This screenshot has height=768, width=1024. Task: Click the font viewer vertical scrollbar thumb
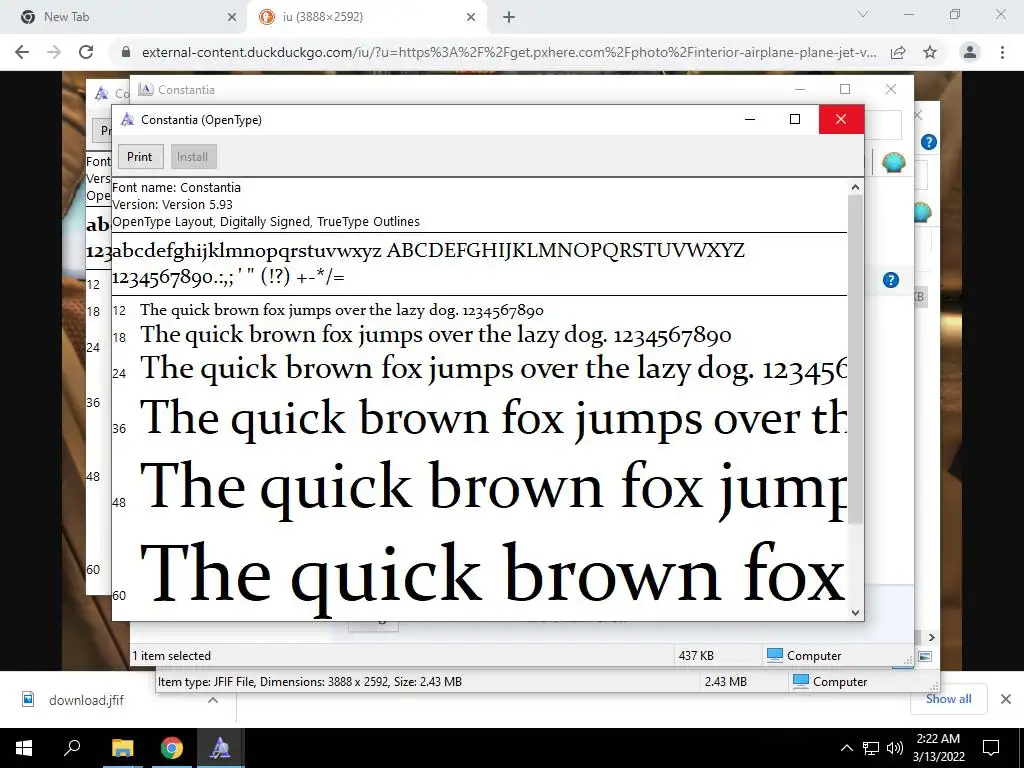(x=856, y=359)
